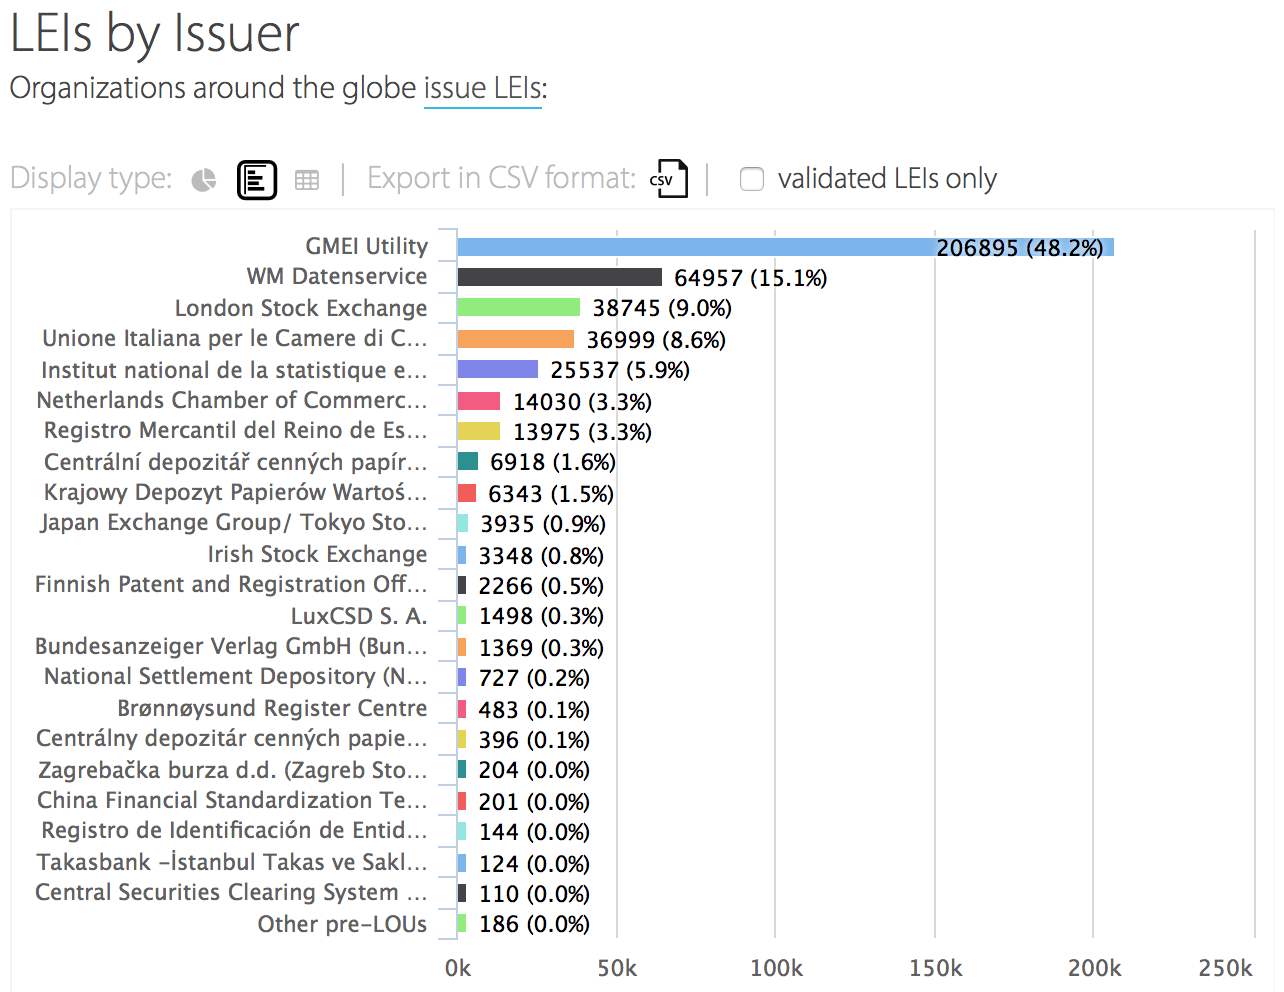Select the "GMEI Utility" axis label

366,246
